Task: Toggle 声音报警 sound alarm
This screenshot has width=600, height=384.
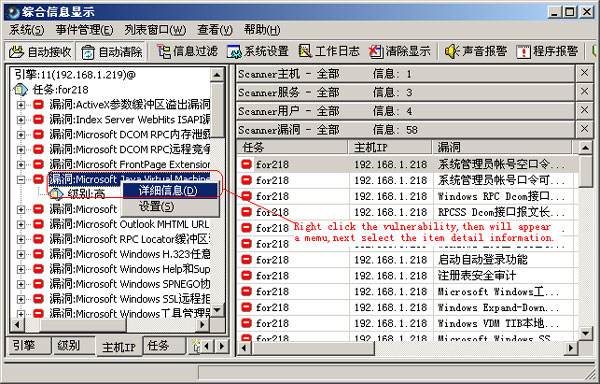Action: (x=476, y=52)
